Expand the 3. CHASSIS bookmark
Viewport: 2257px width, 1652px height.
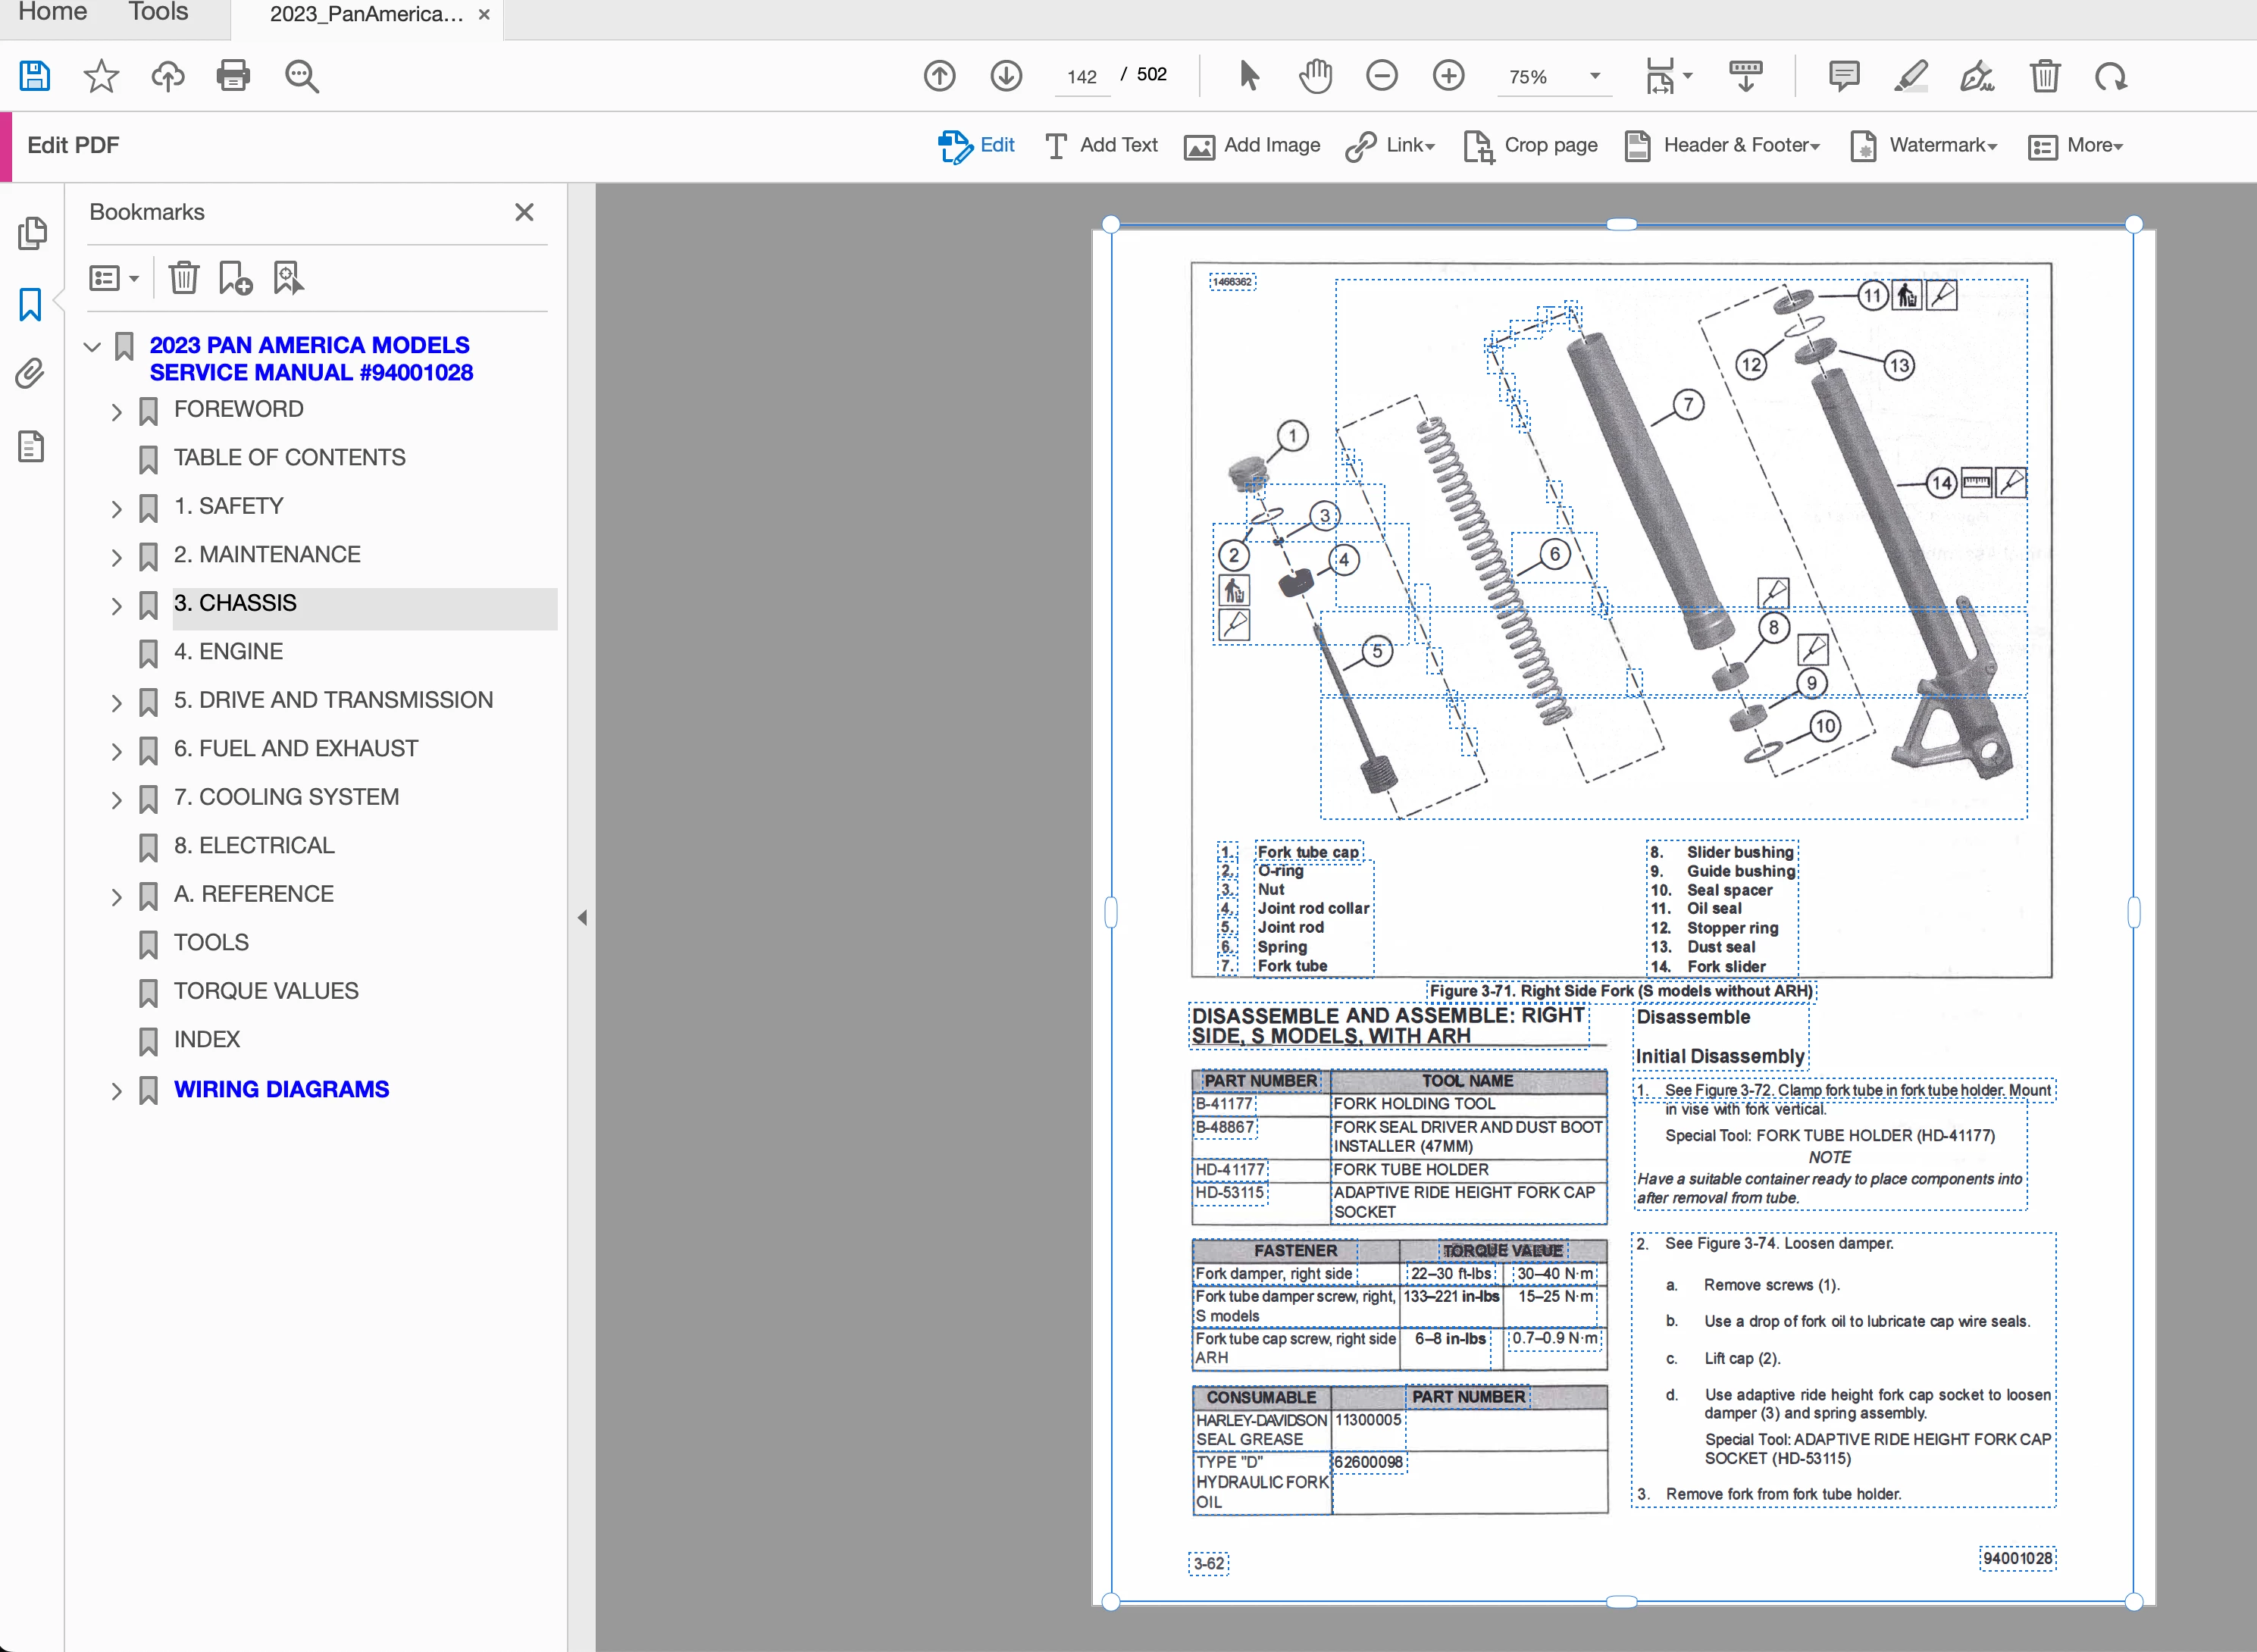117,606
